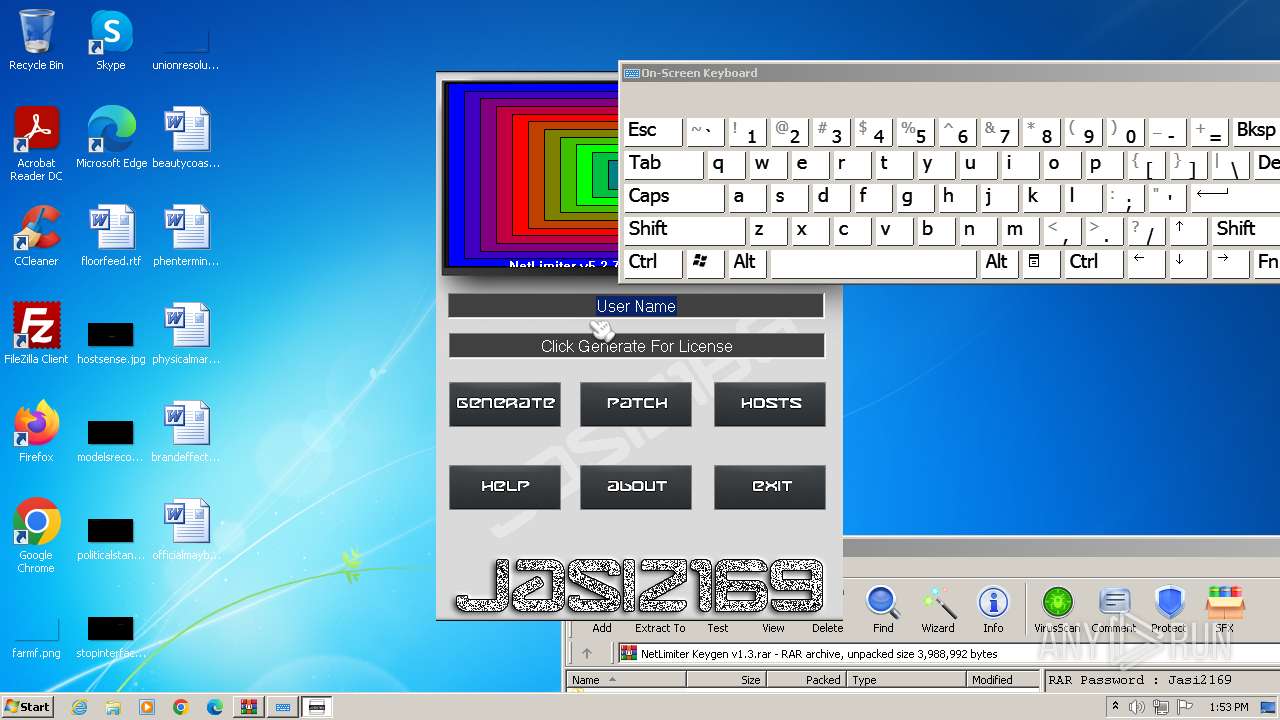Open File Explorer from taskbar
Screen dimensions: 1280x720
[113, 707]
